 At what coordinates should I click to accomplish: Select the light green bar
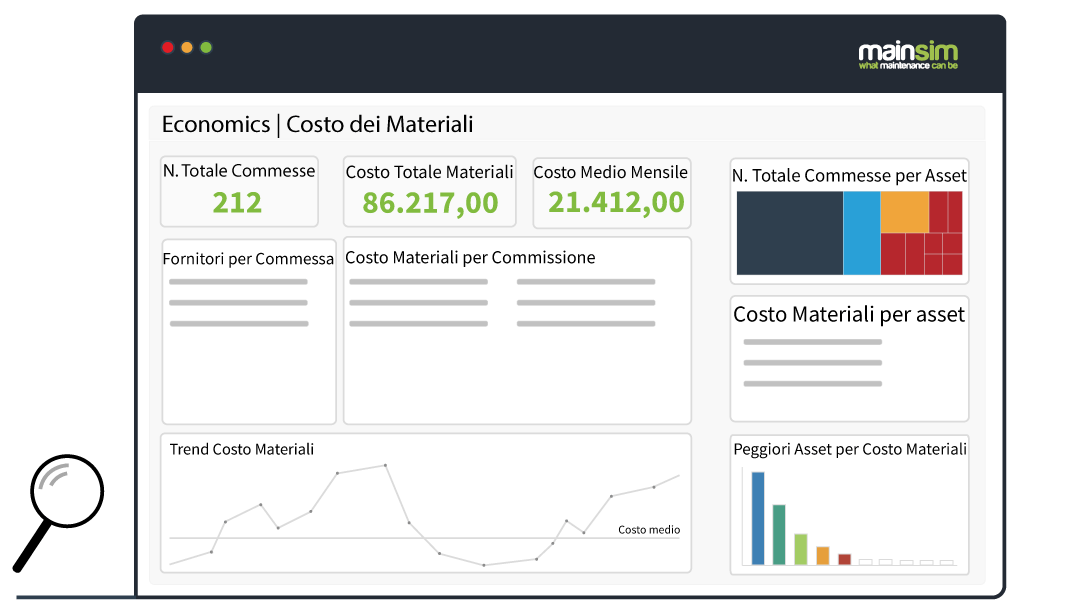[x=800, y=549]
